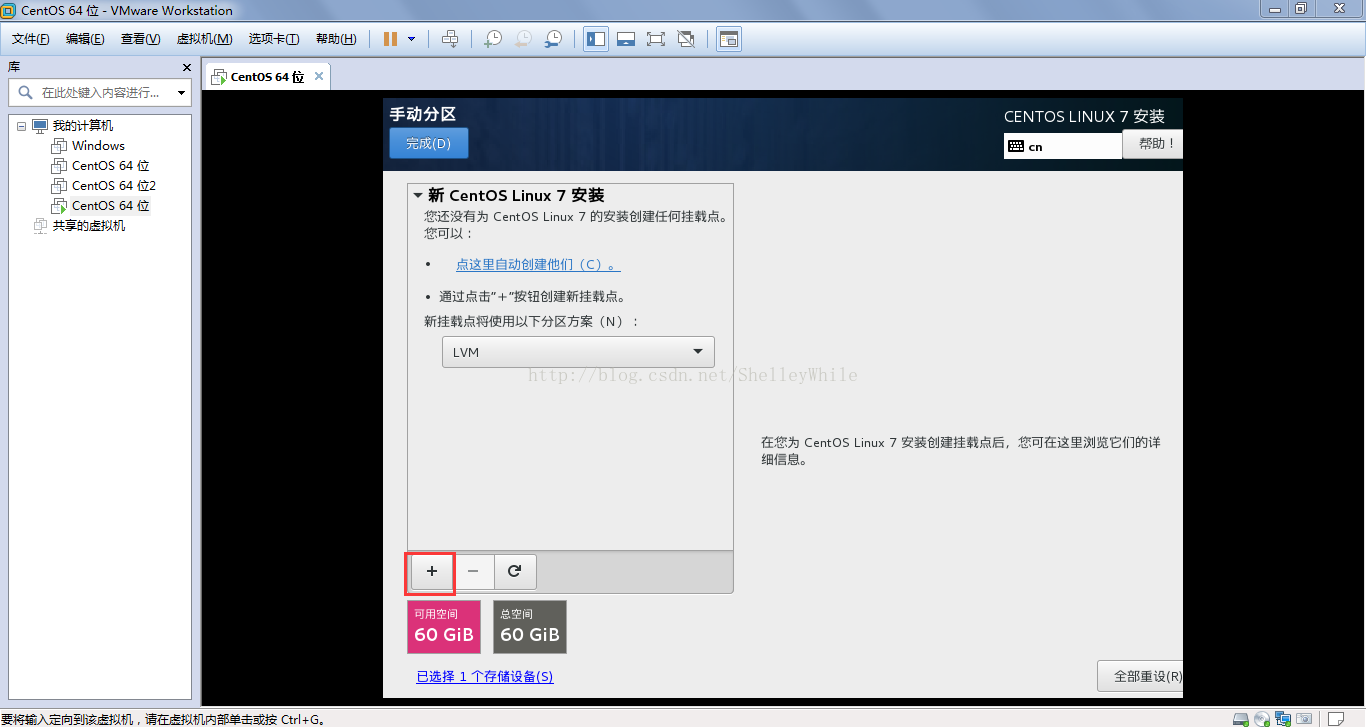Click the magnifier icon in library search

pos(25,92)
